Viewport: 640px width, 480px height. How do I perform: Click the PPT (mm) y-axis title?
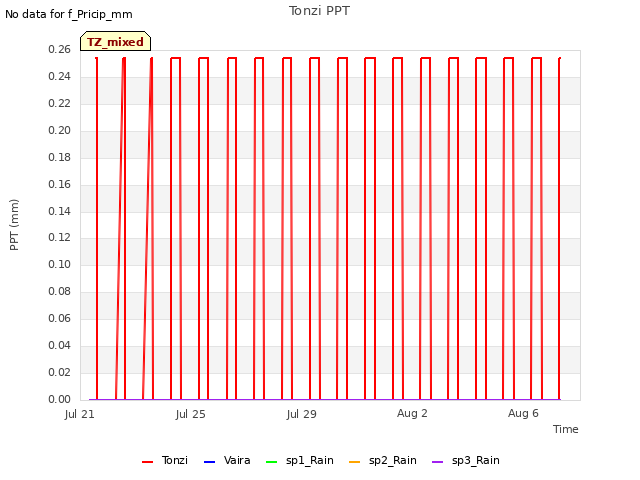pyautogui.click(x=14, y=224)
